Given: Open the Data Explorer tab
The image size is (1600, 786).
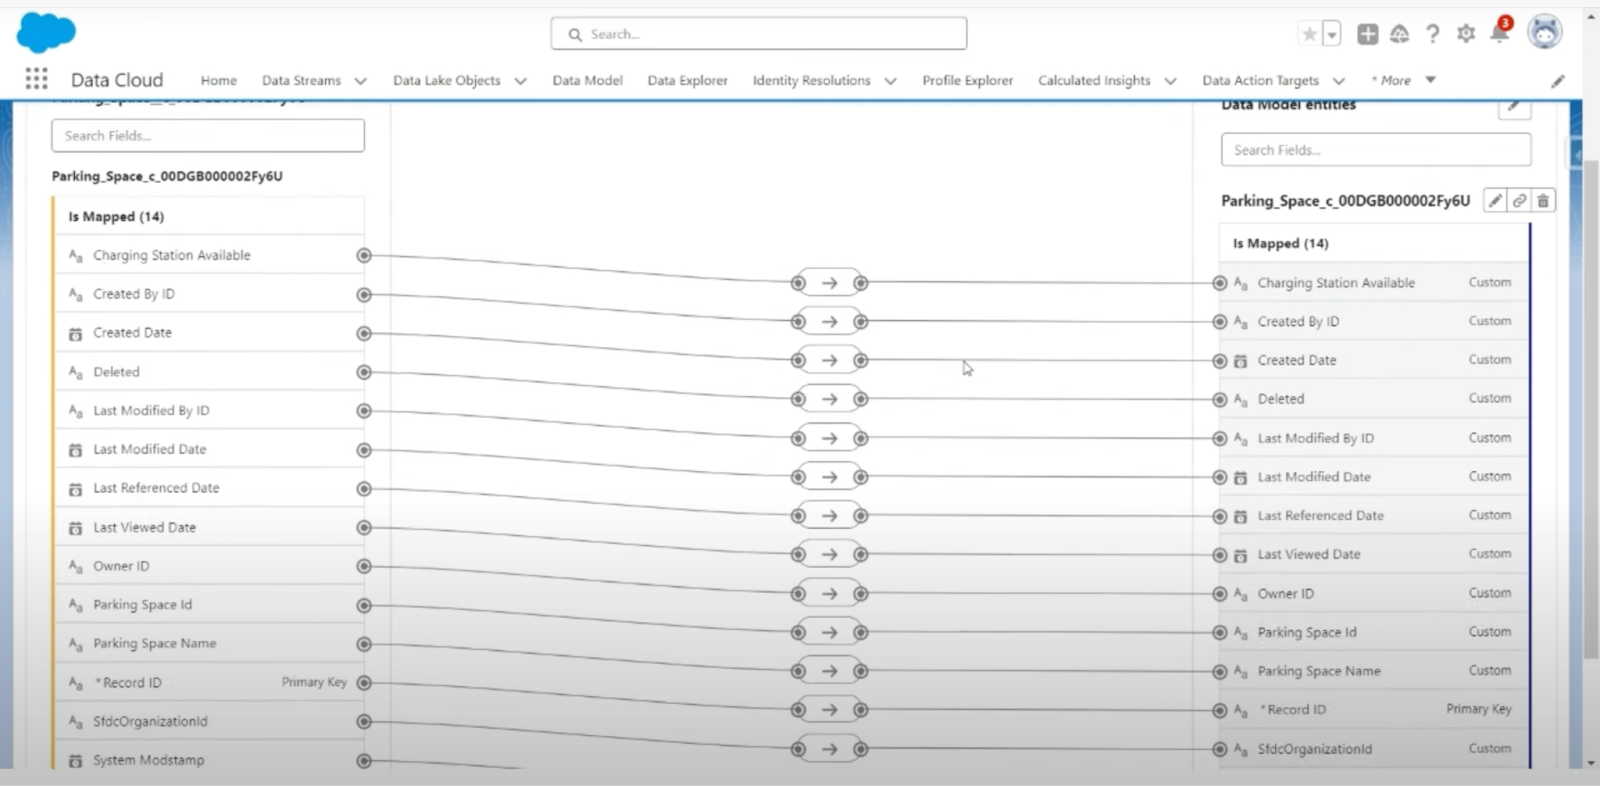Looking at the screenshot, I should (x=687, y=80).
